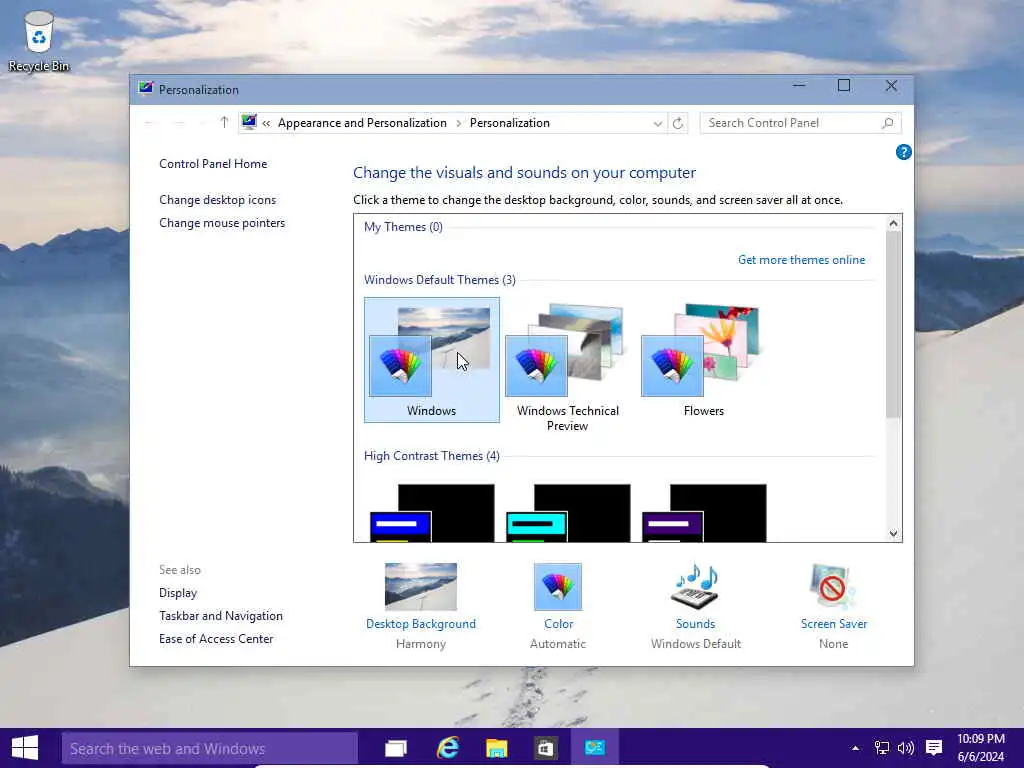The height and width of the screenshot is (768, 1024).
Task: Minimize the Personalization window
Action: click(x=799, y=86)
